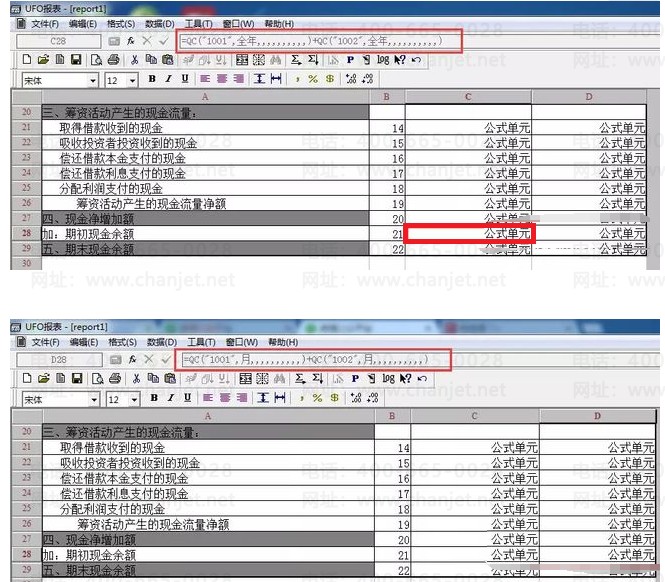Apply center alignment in upper window
Viewport: 665px width, 582px height.
pos(222,78)
